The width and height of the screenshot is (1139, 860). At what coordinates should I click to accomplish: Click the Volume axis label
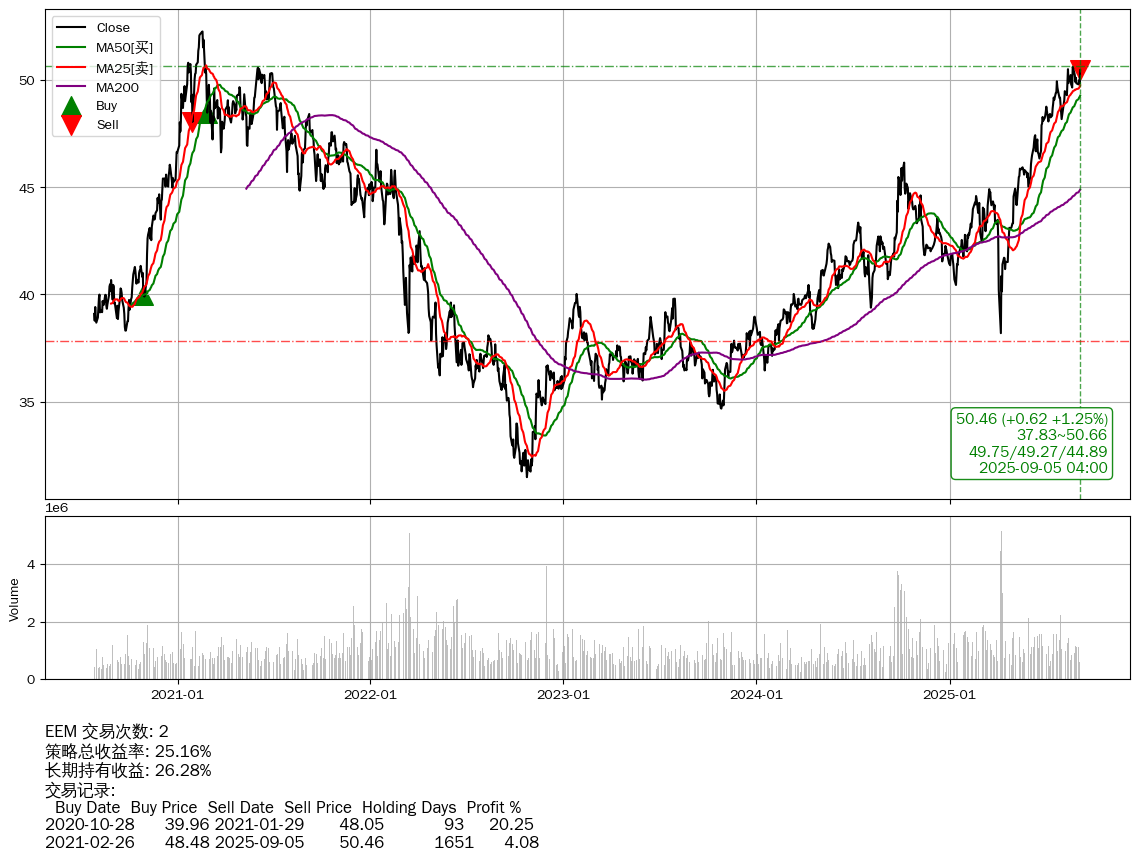click(x=14, y=599)
